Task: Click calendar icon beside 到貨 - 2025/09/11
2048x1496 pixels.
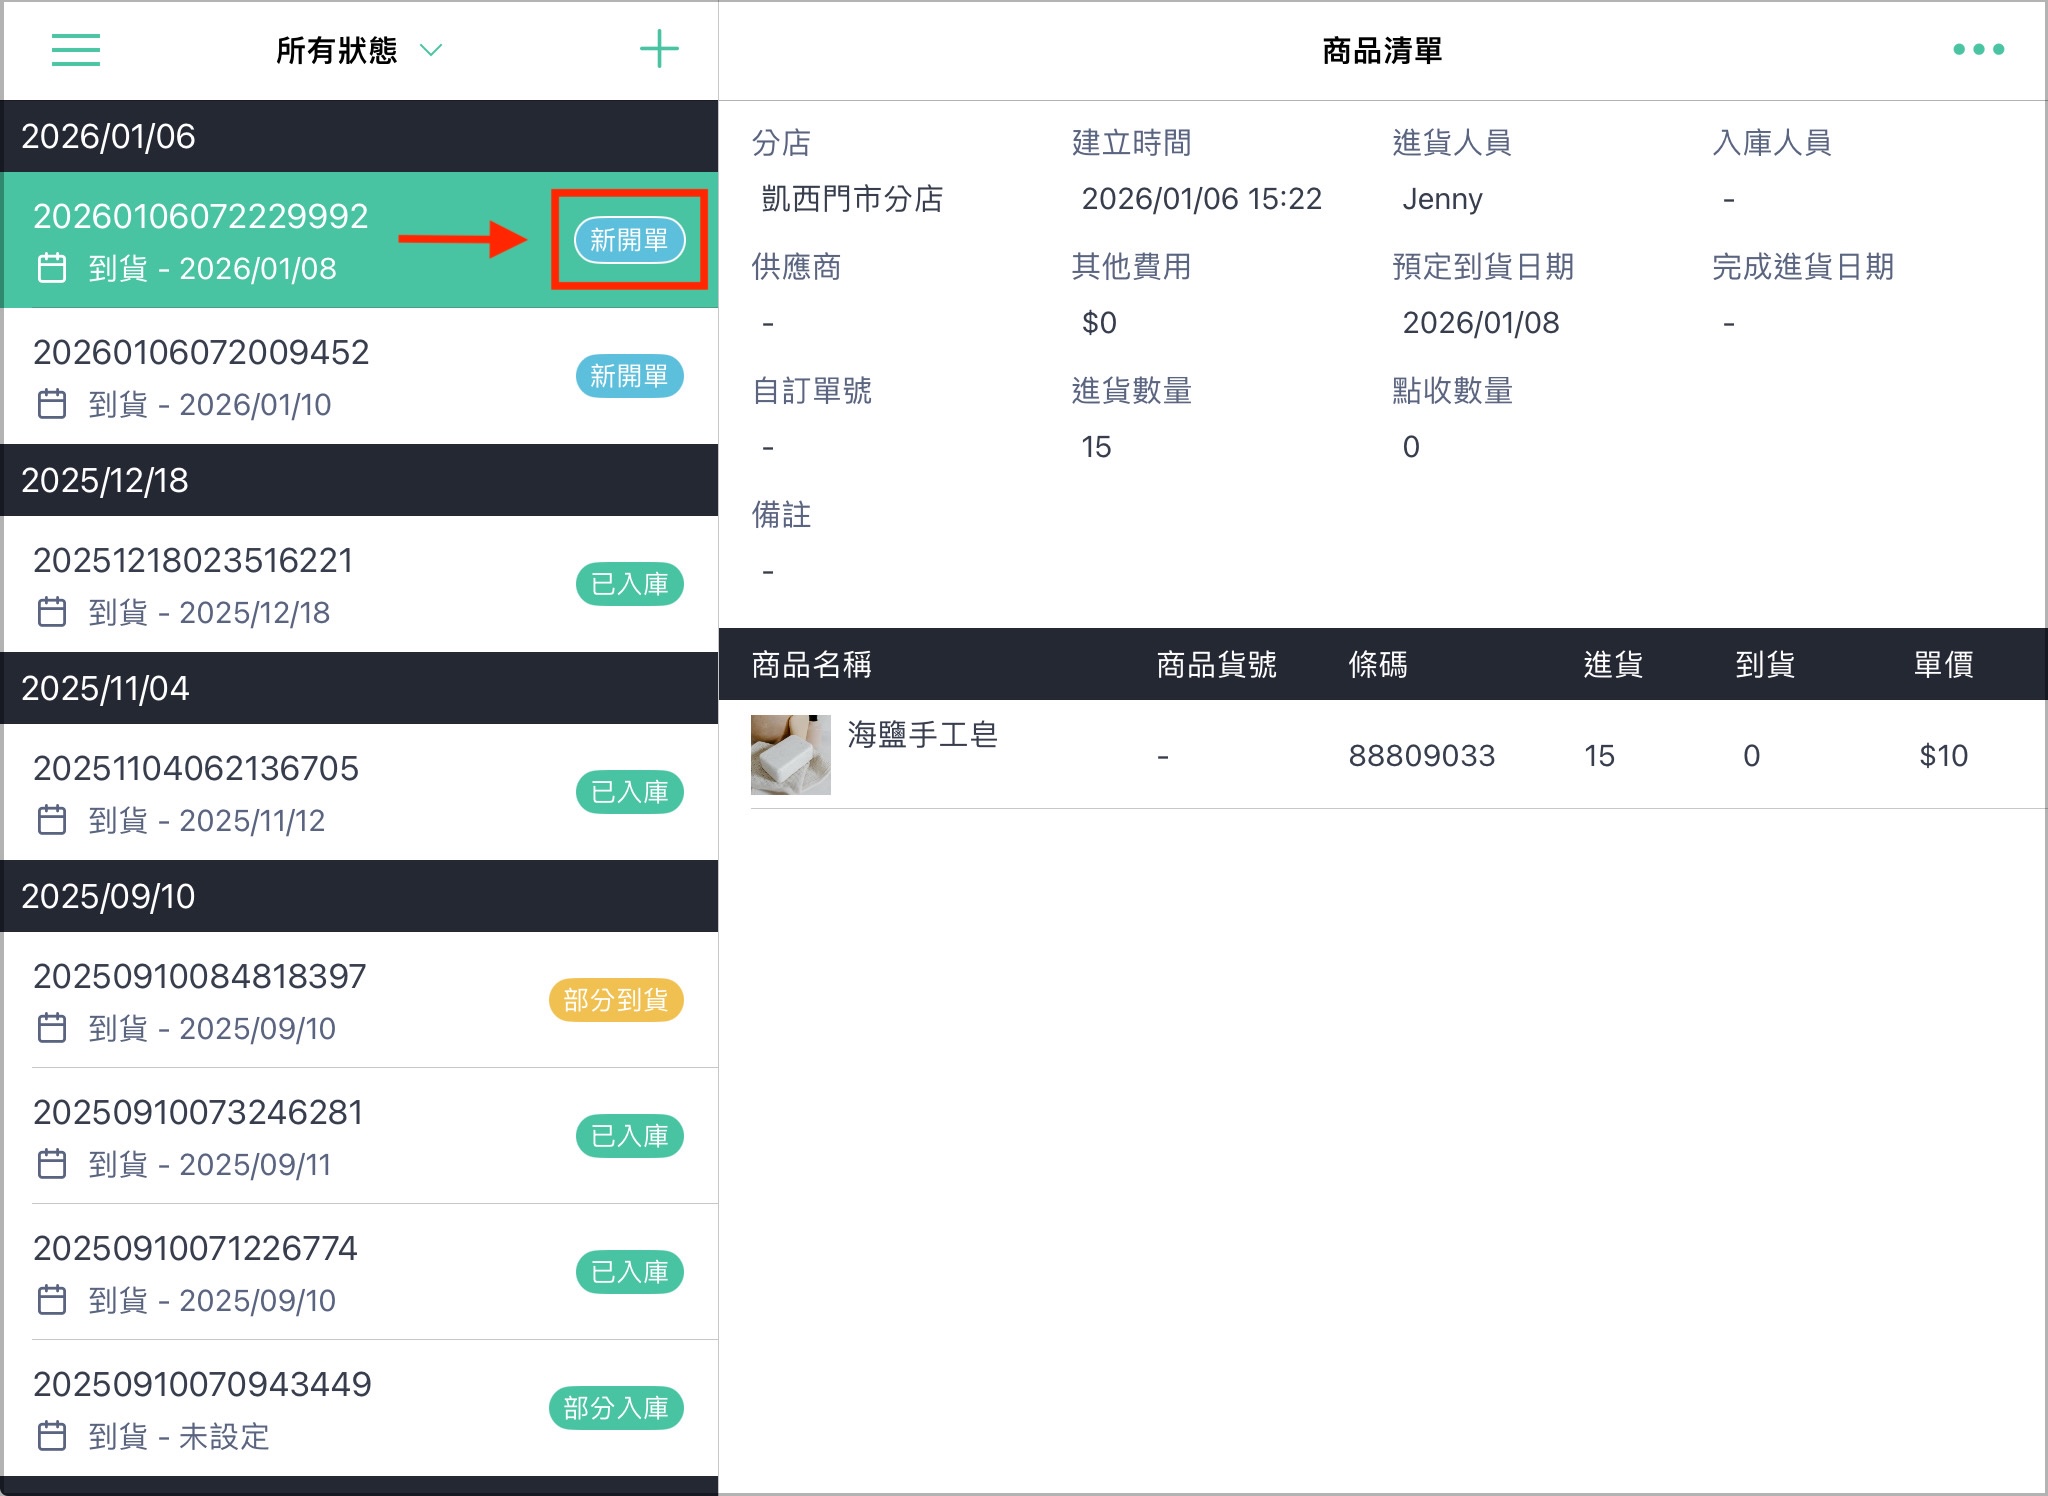Action: pyautogui.click(x=52, y=1164)
